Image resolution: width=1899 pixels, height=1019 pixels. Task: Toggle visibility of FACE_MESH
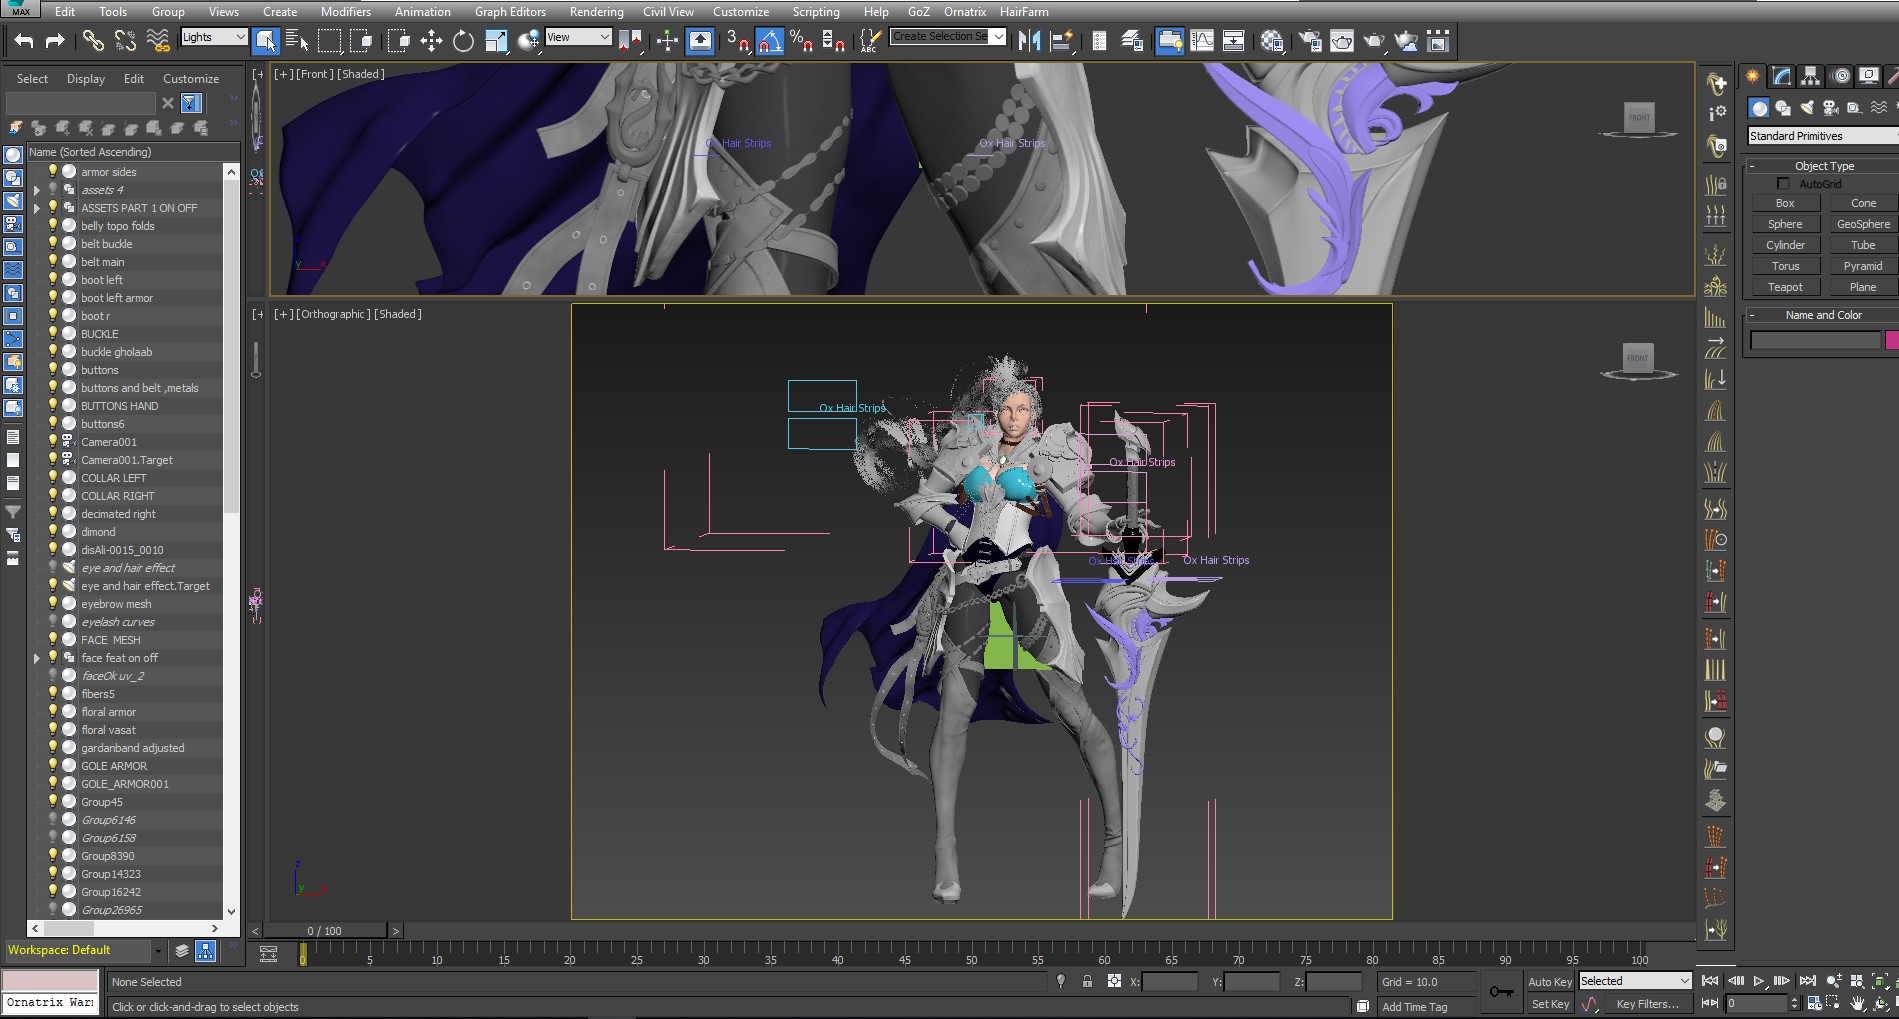[x=53, y=639]
